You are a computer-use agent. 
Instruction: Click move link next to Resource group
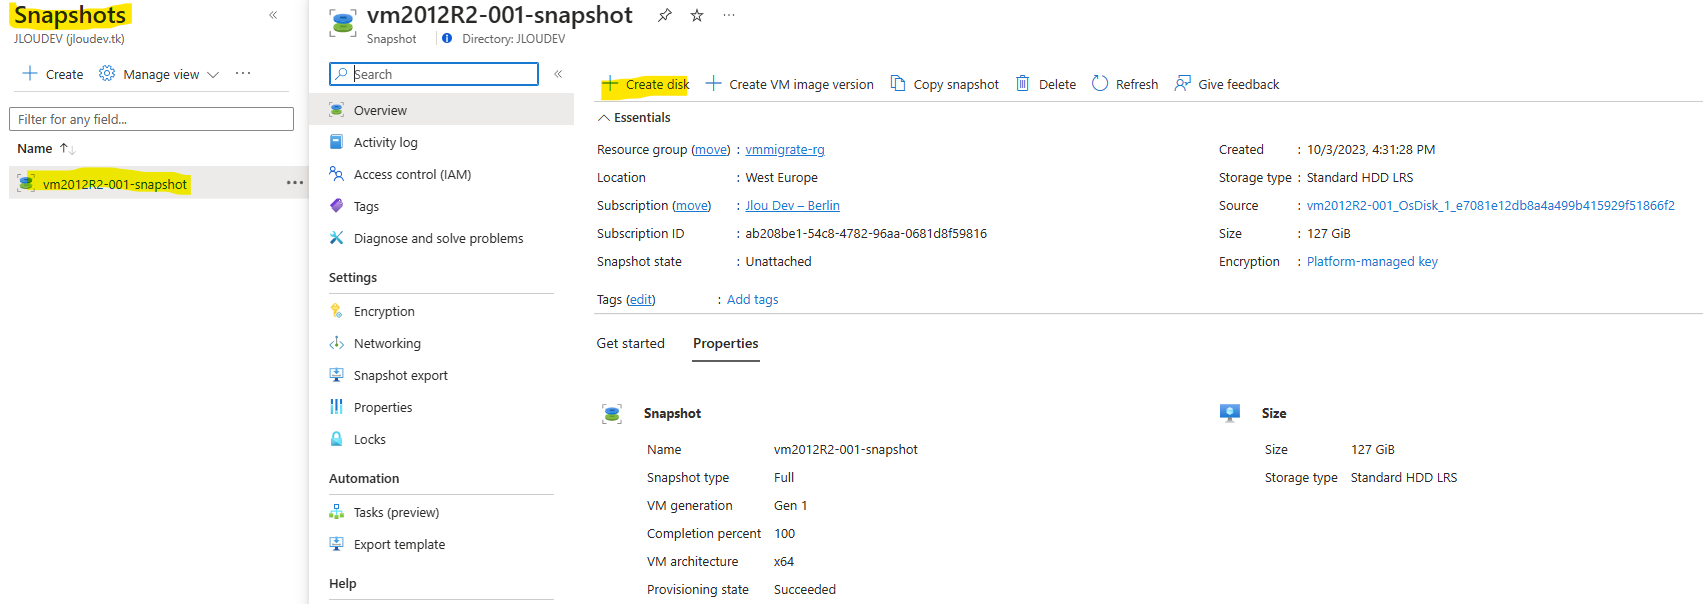click(711, 150)
